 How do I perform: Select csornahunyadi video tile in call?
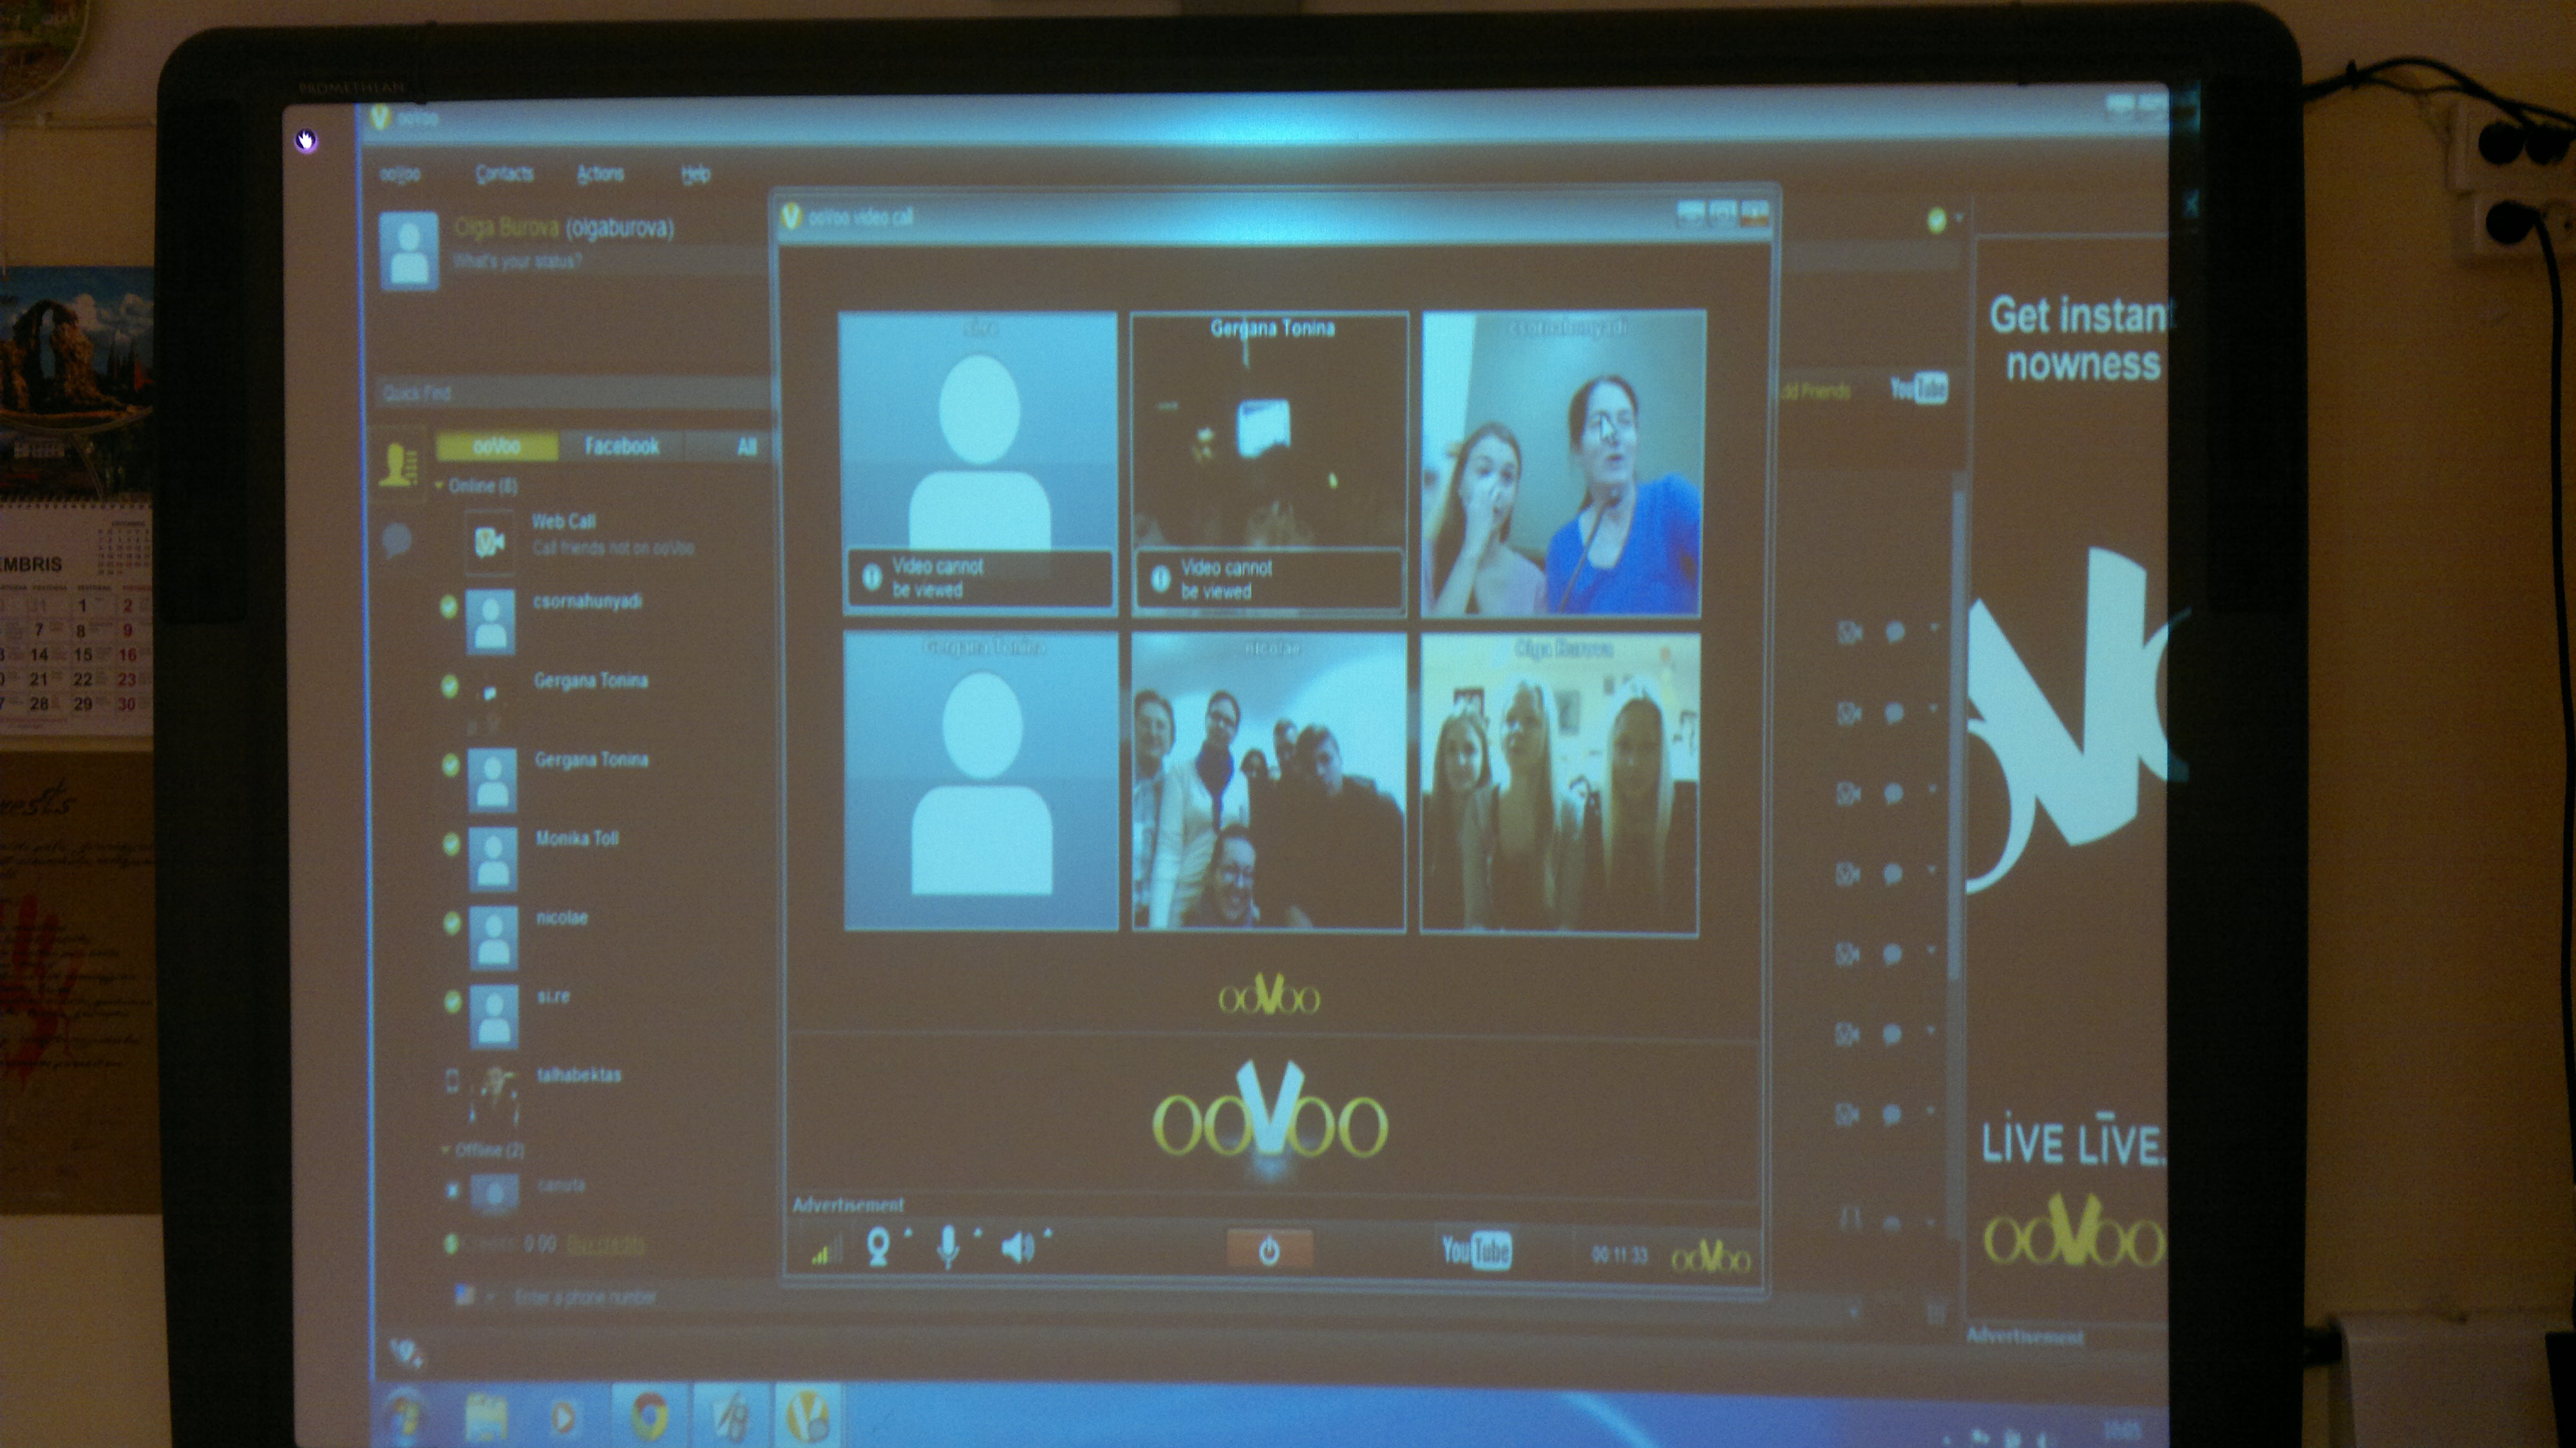pos(1563,464)
